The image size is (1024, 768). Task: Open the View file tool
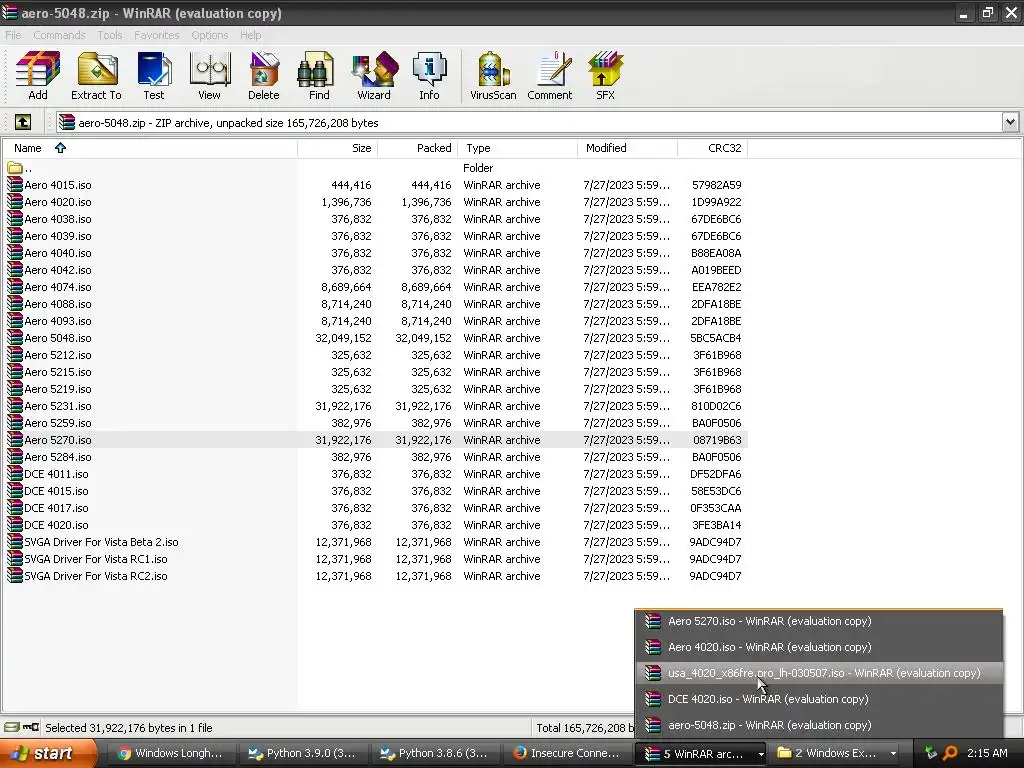209,76
